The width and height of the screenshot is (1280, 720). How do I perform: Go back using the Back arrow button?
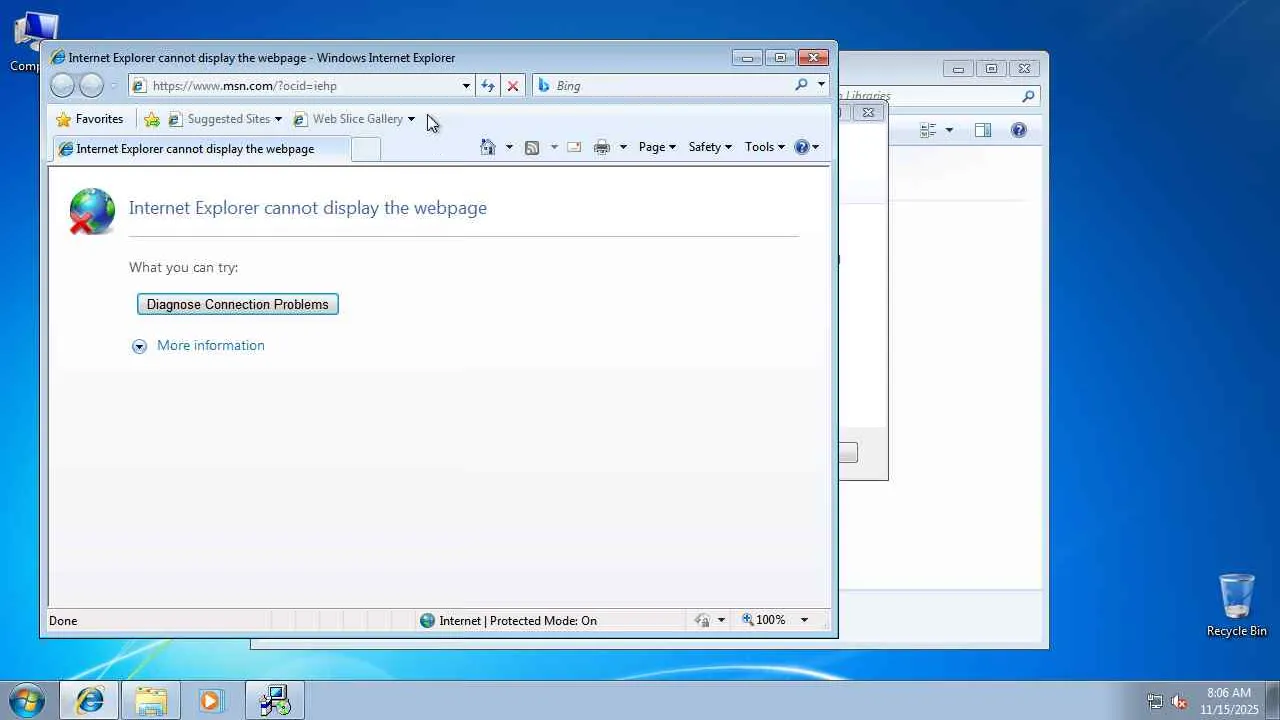tap(62, 86)
